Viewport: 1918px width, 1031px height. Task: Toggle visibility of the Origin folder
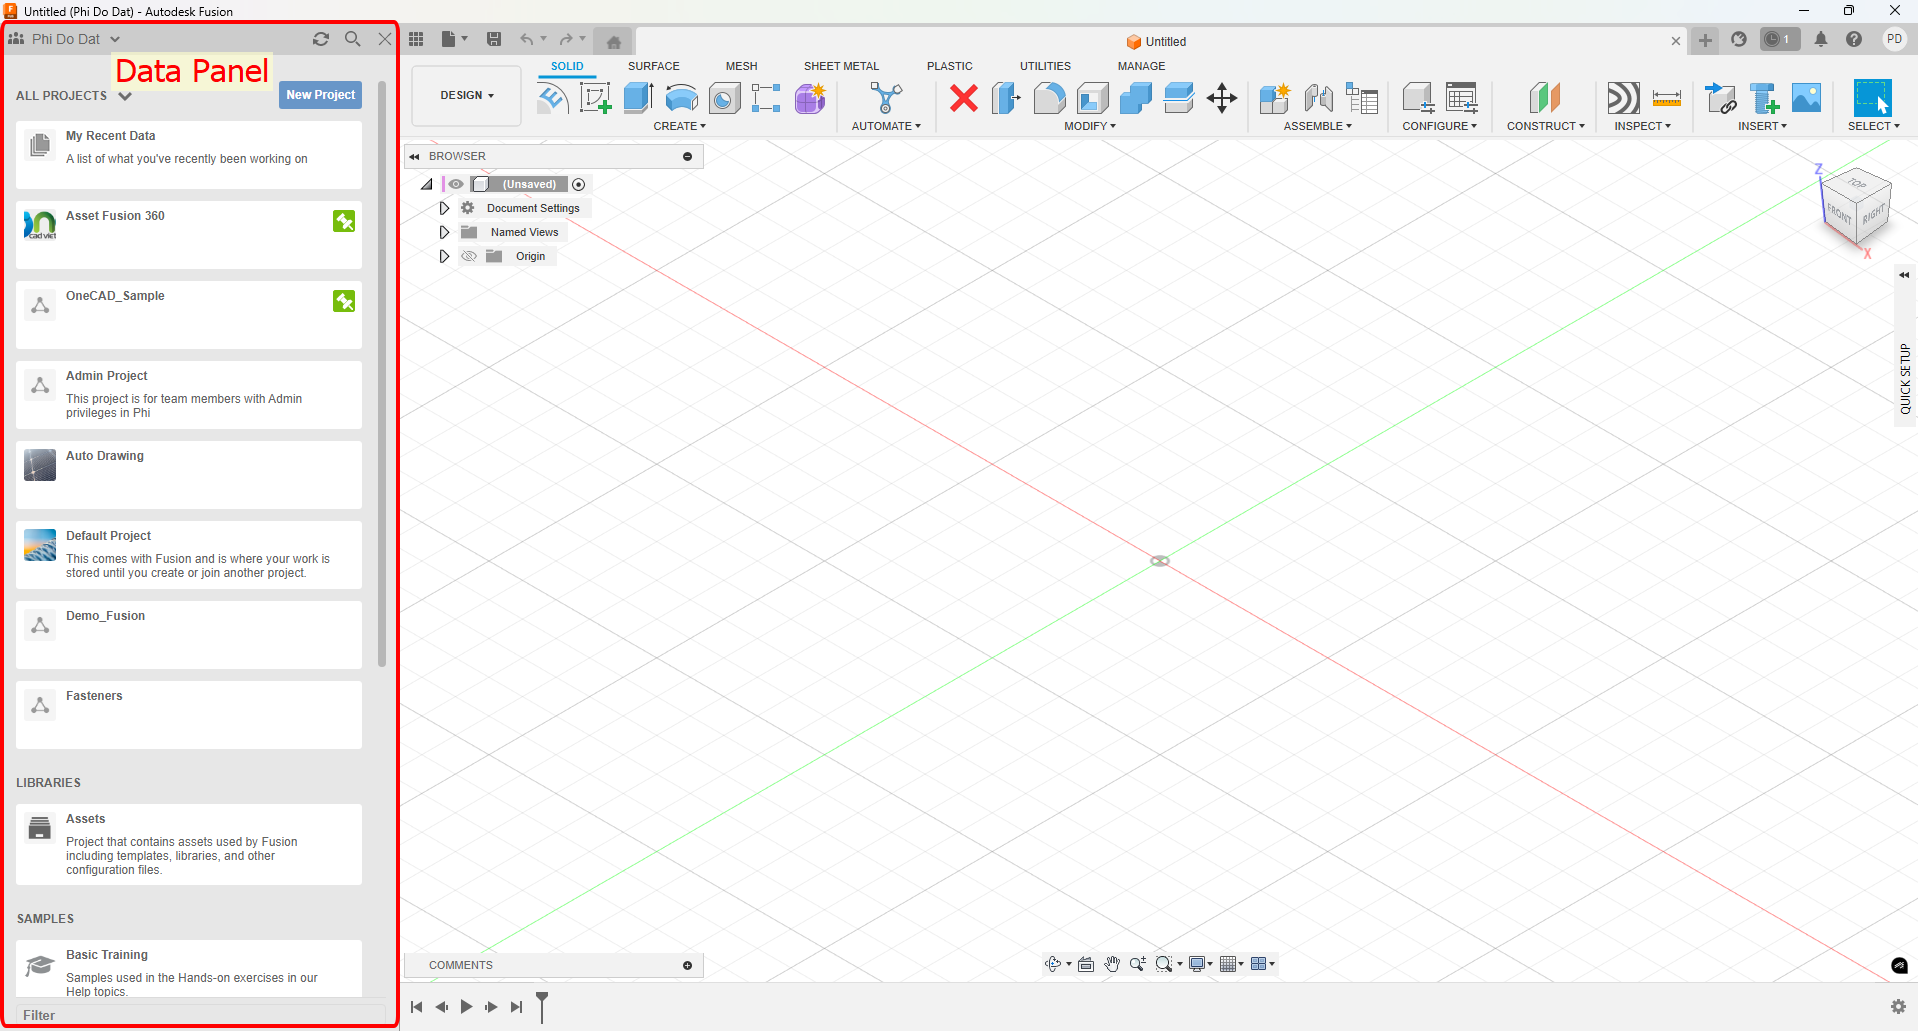tap(469, 256)
